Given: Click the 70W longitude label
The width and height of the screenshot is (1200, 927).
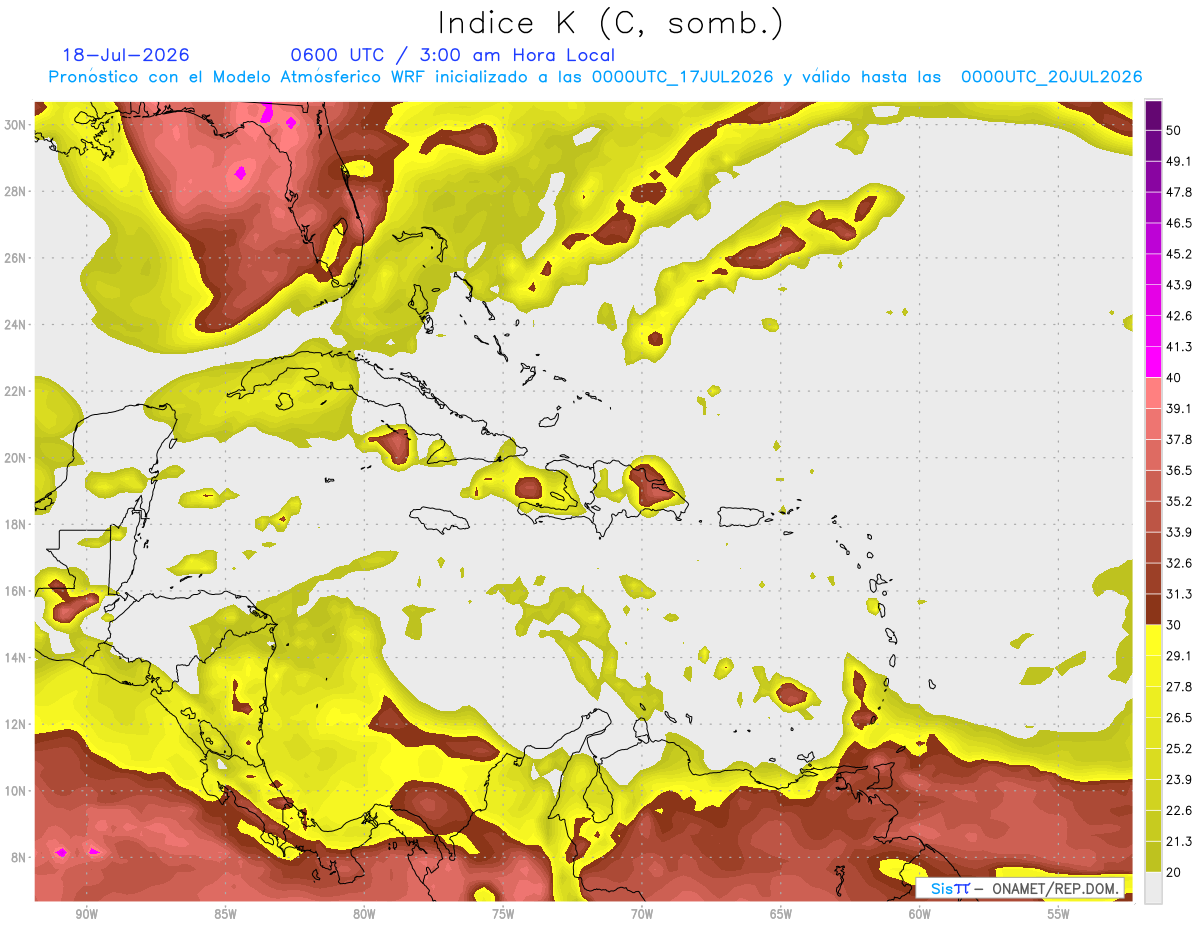Looking at the screenshot, I should pos(642,915).
